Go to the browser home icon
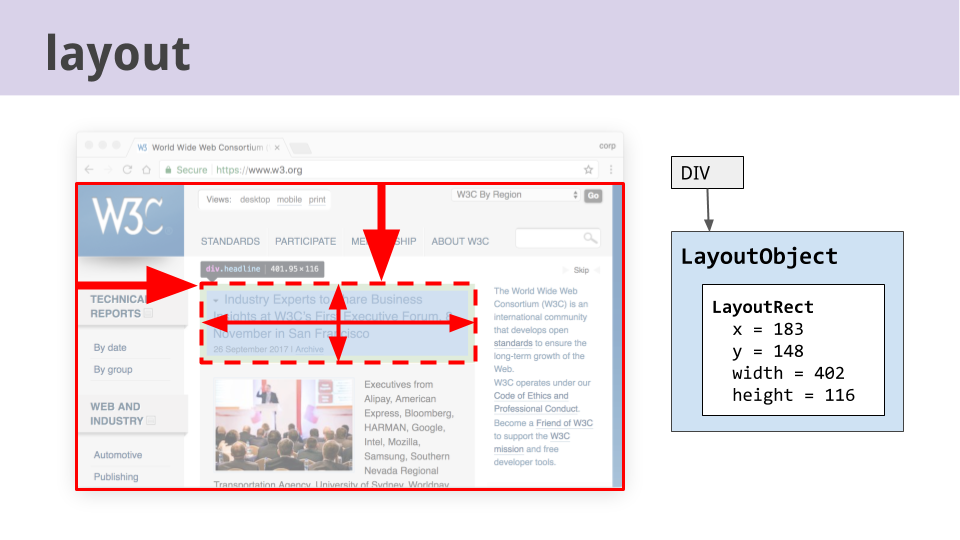Screen dimensions: 960x540 point(146,170)
